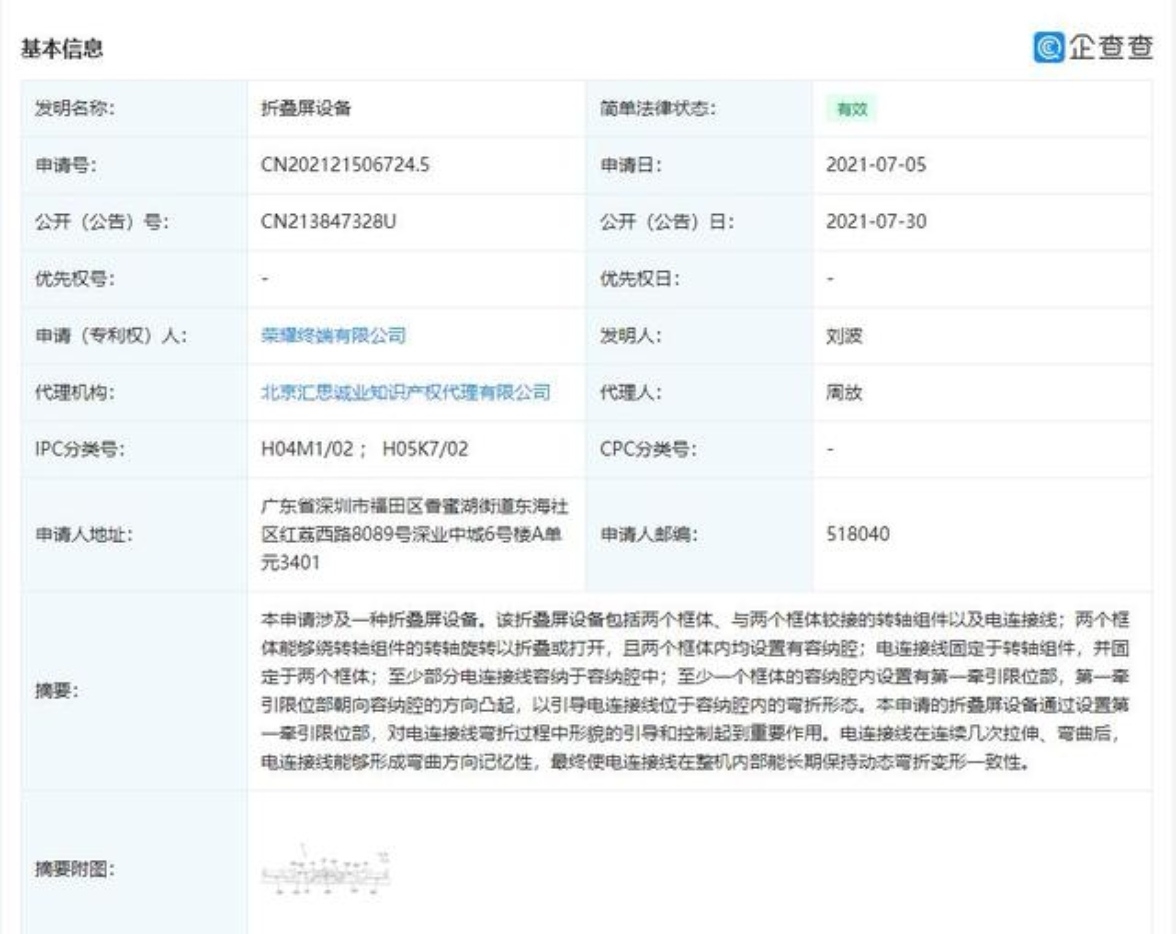The width and height of the screenshot is (1176, 934).
Task: Click the 申请日 label
Action: click(631, 165)
